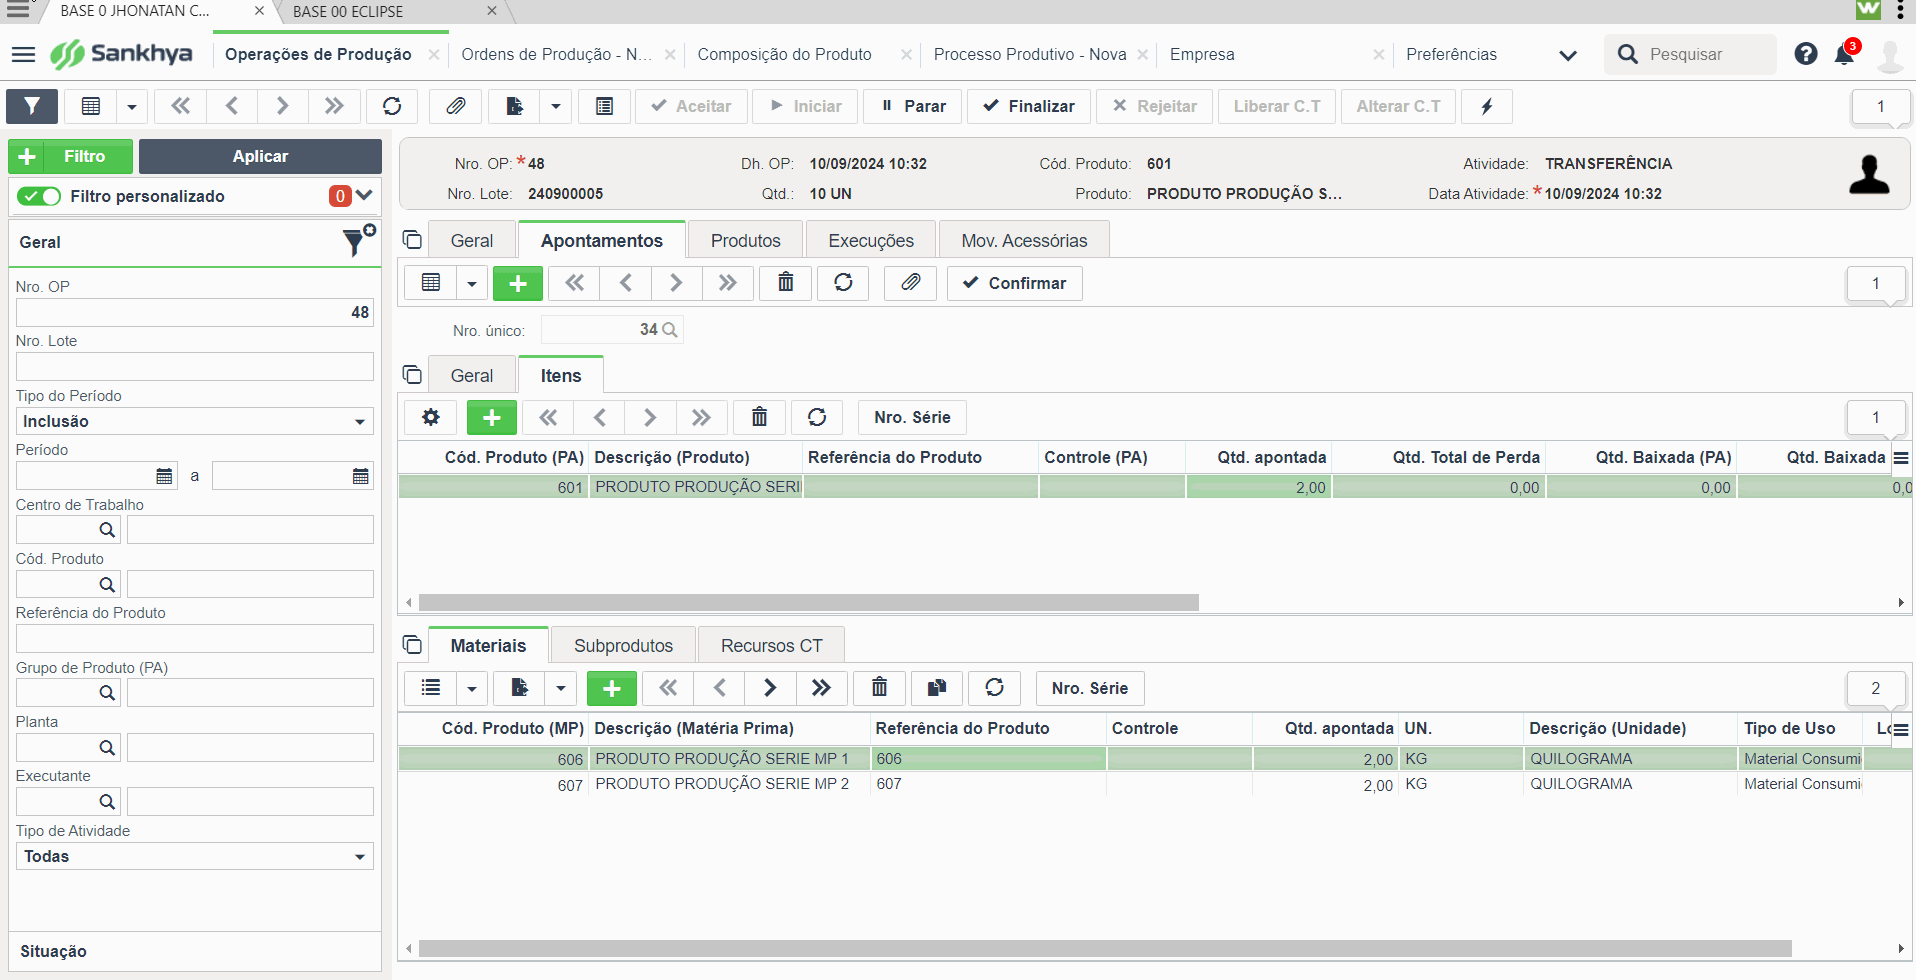The height and width of the screenshot is (980, 1916).
Task: Refresh the Apontamentos section
Action: point(844,283)
